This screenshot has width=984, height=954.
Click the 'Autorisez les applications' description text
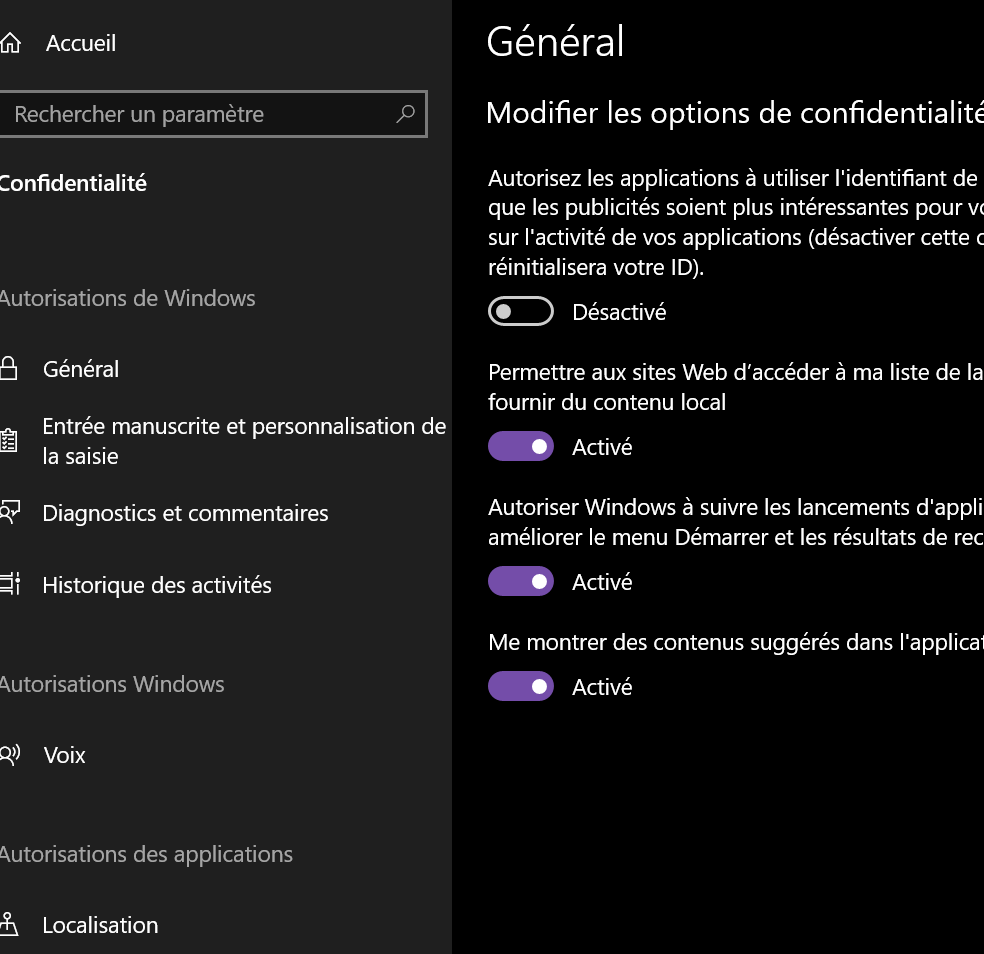tap(735, 222)
